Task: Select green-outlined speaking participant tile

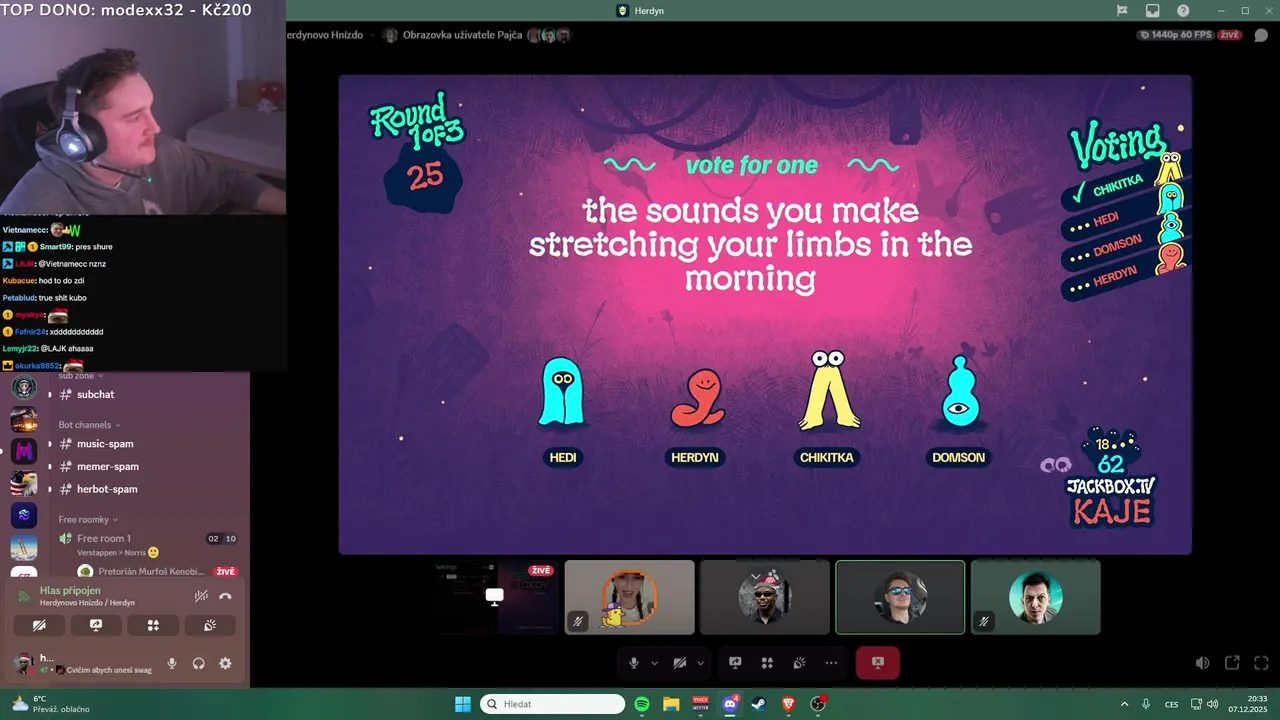Action: 900,597
